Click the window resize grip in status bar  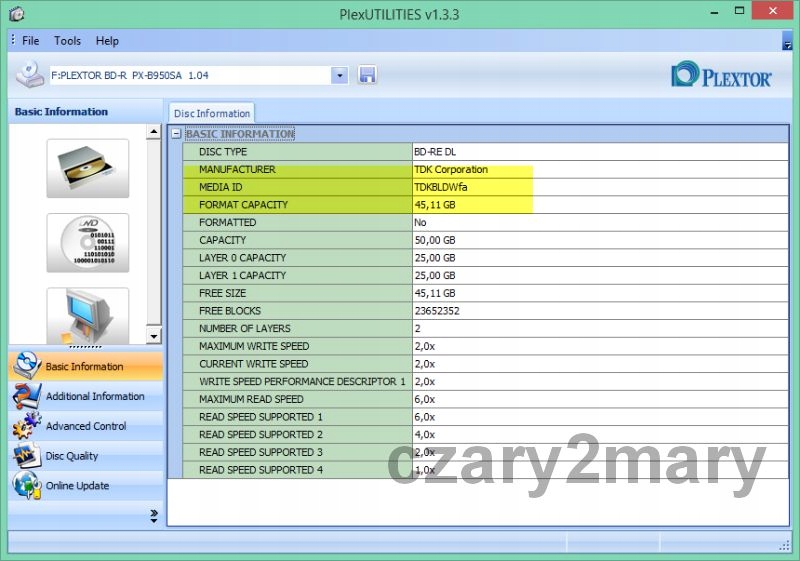tap(784, 546)
